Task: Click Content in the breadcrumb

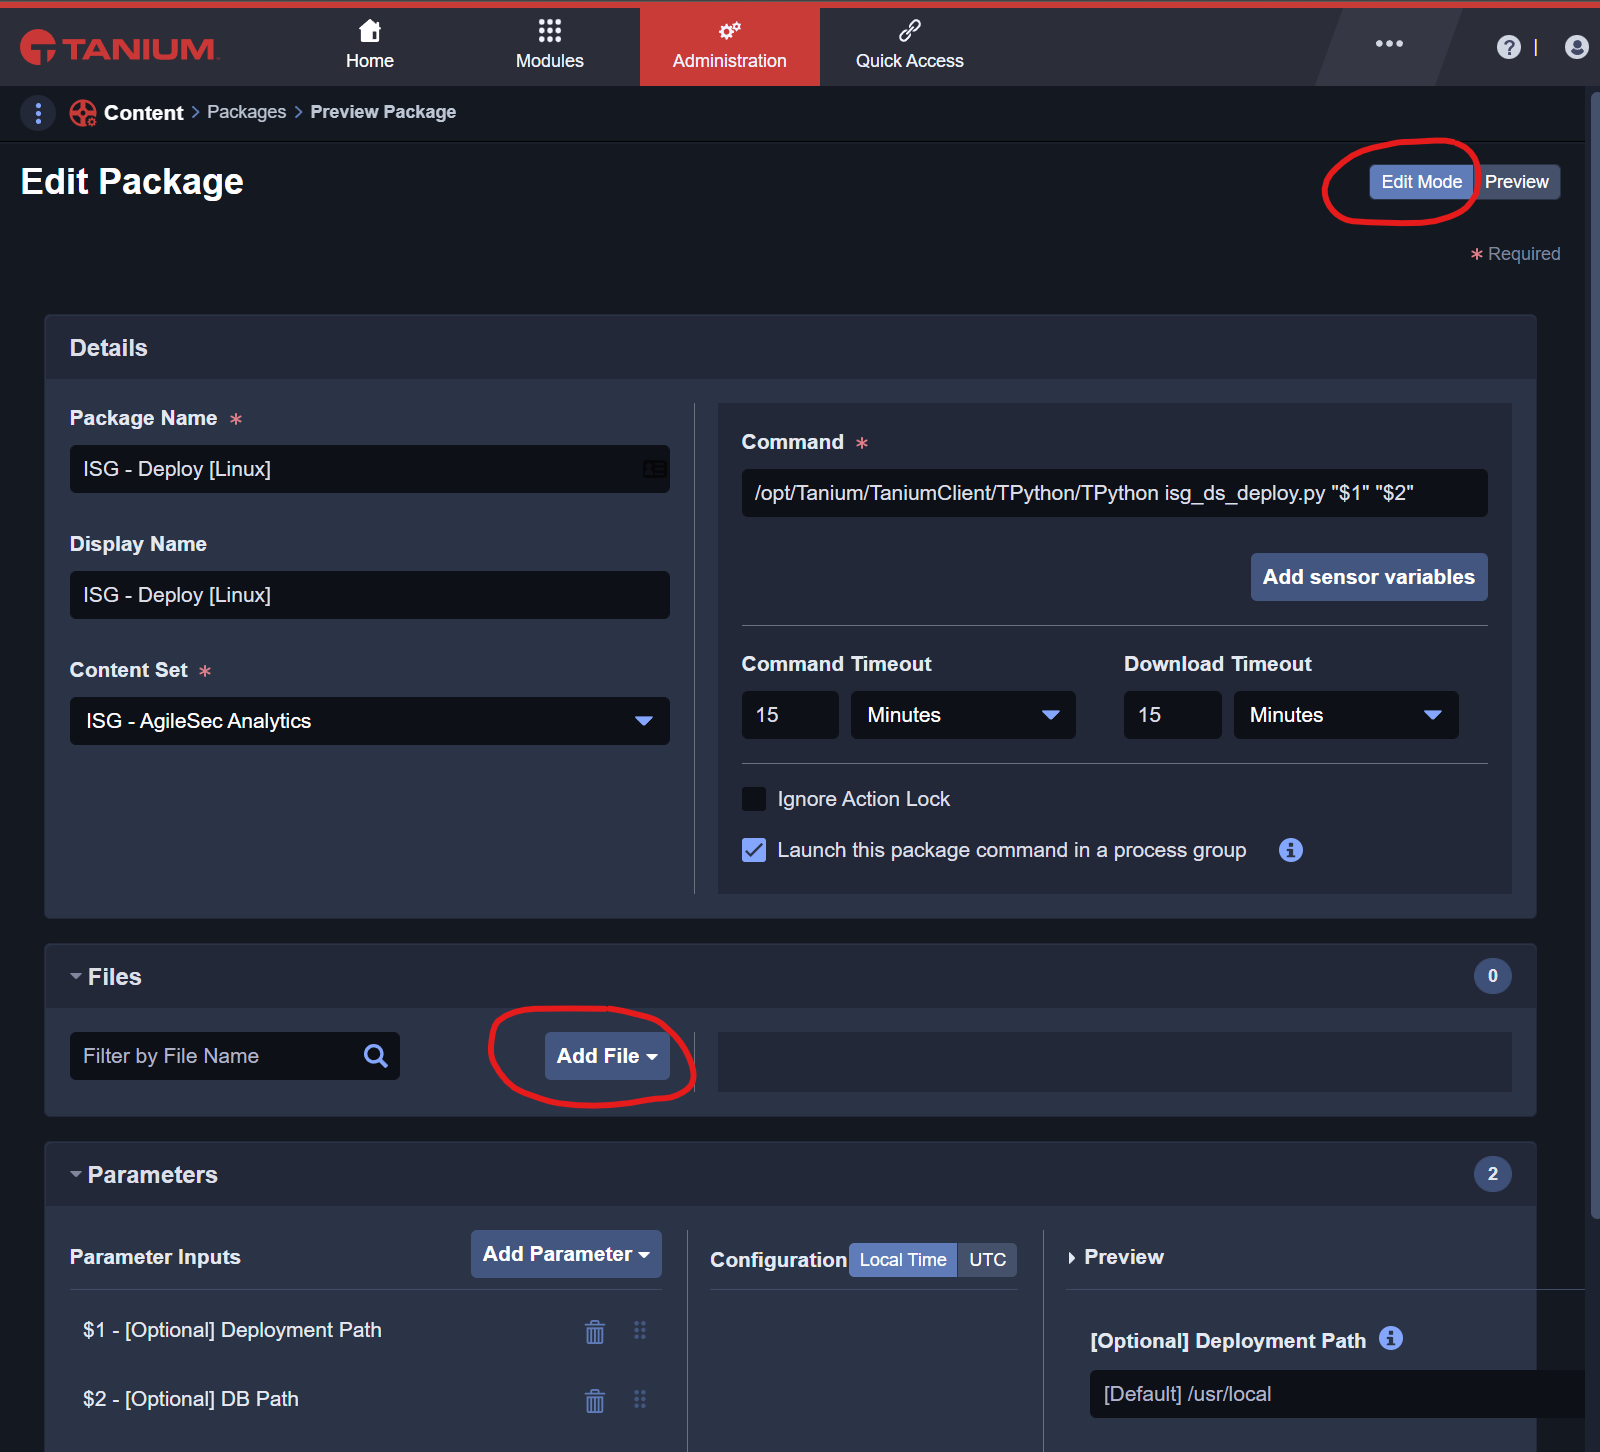Action: coord(144,113)
